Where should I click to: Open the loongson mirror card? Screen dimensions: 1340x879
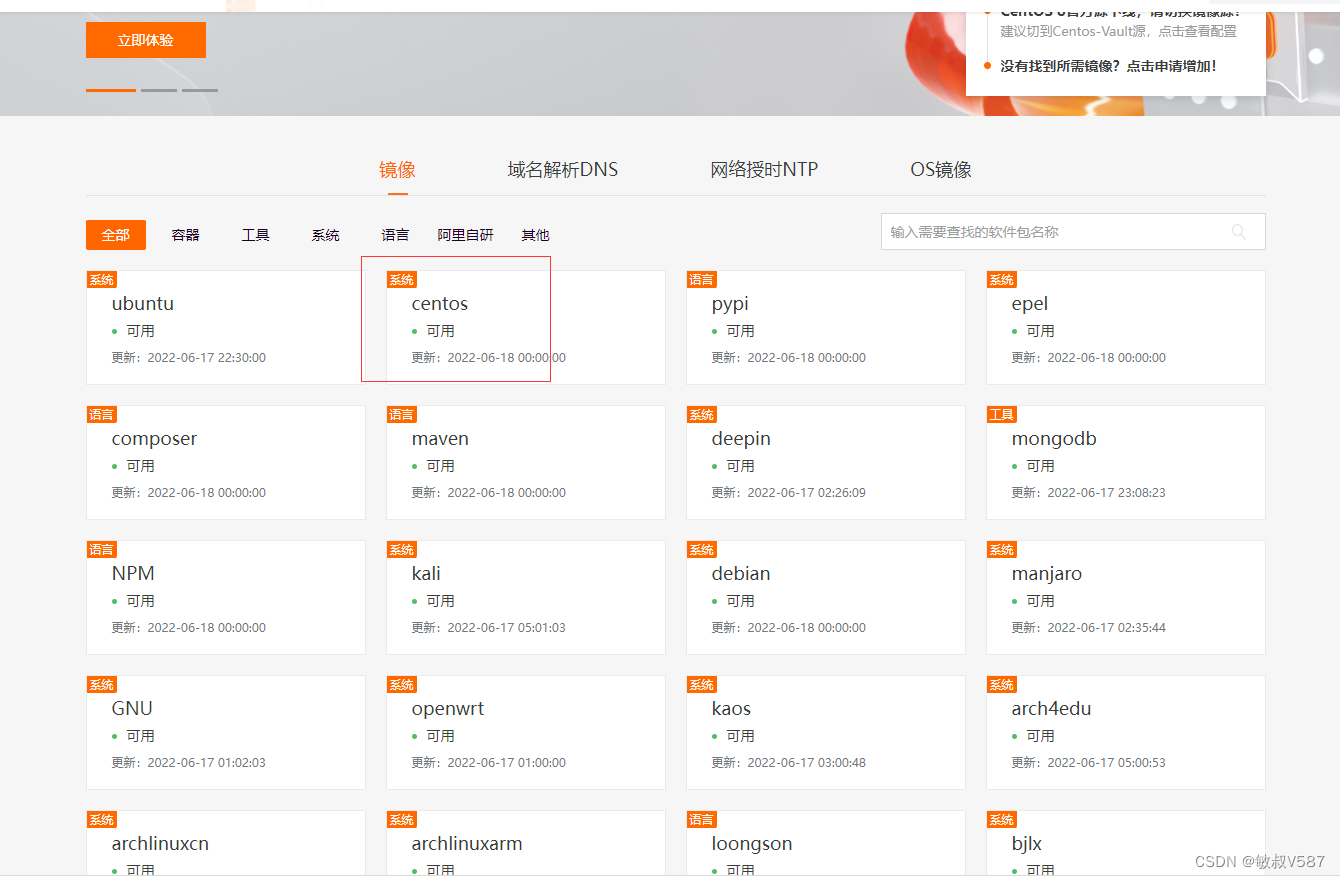[x=826, y=843]
